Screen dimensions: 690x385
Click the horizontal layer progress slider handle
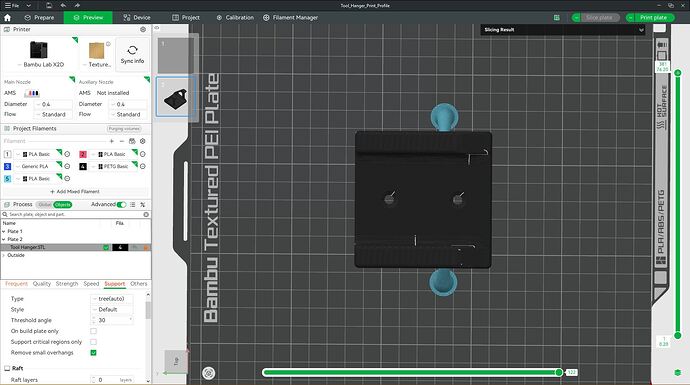coord(559,372)
